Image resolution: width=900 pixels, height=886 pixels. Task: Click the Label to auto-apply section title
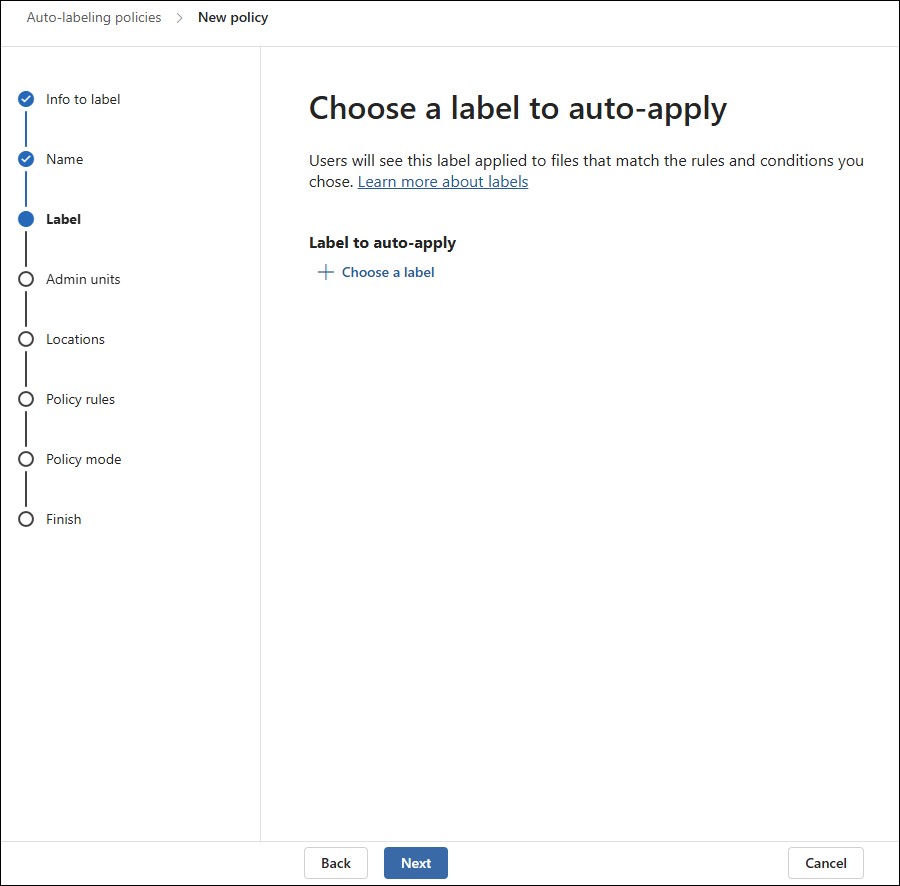pyautogui.click(x=382, y=243)
